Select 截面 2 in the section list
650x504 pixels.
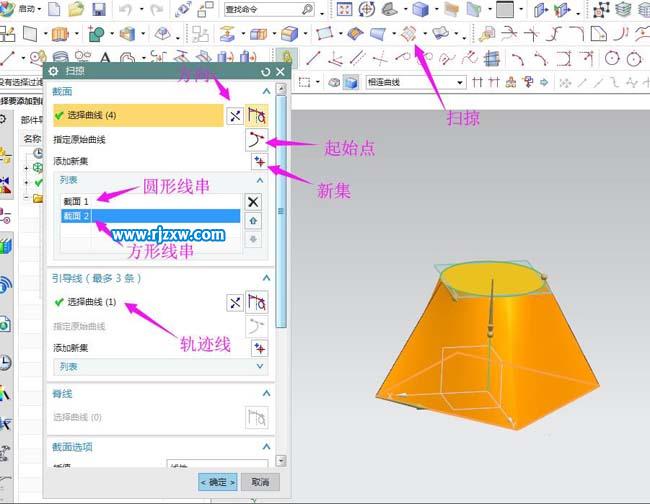tap(150, 216)
